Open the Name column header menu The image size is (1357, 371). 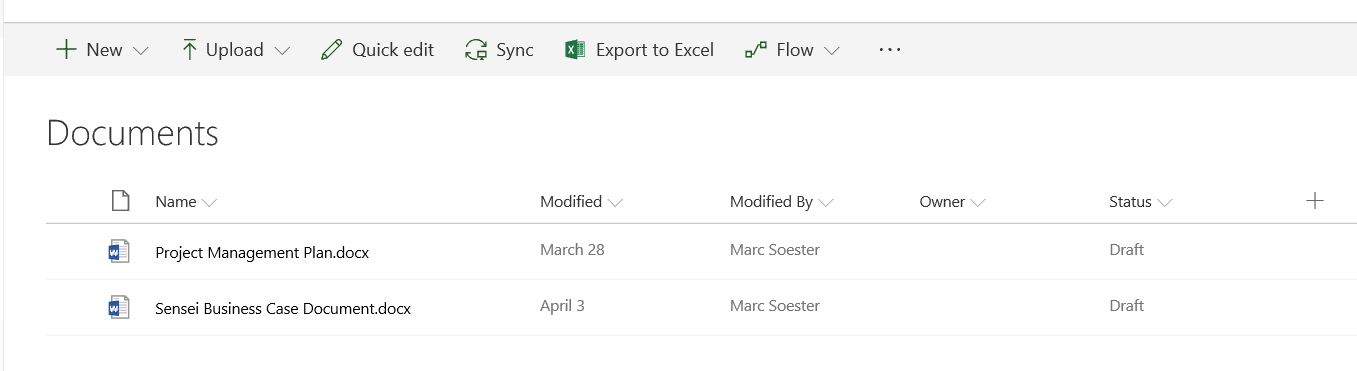(x=186, y=202)
